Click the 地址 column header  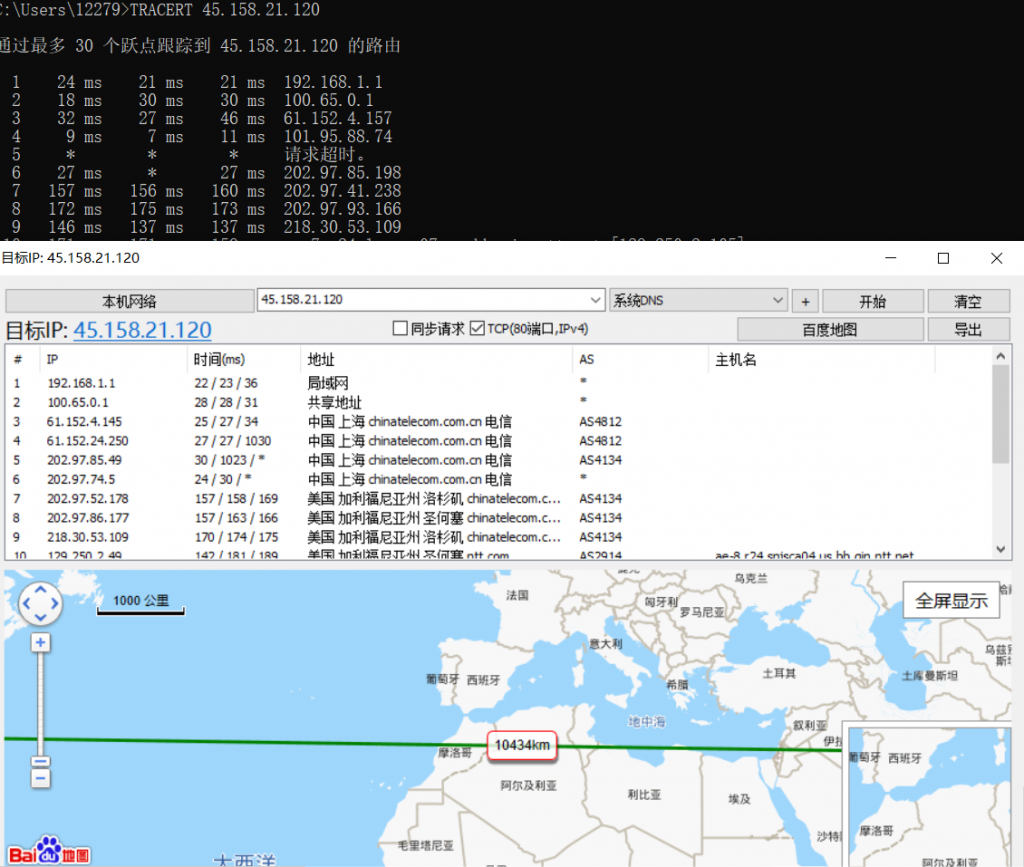click(321, 360)
